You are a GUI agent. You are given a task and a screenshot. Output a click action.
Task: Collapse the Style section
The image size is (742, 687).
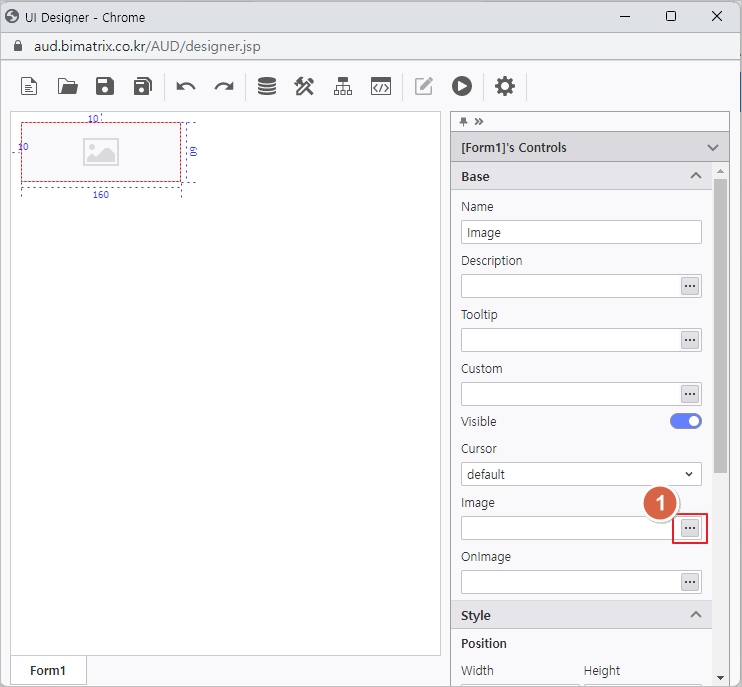696,615
